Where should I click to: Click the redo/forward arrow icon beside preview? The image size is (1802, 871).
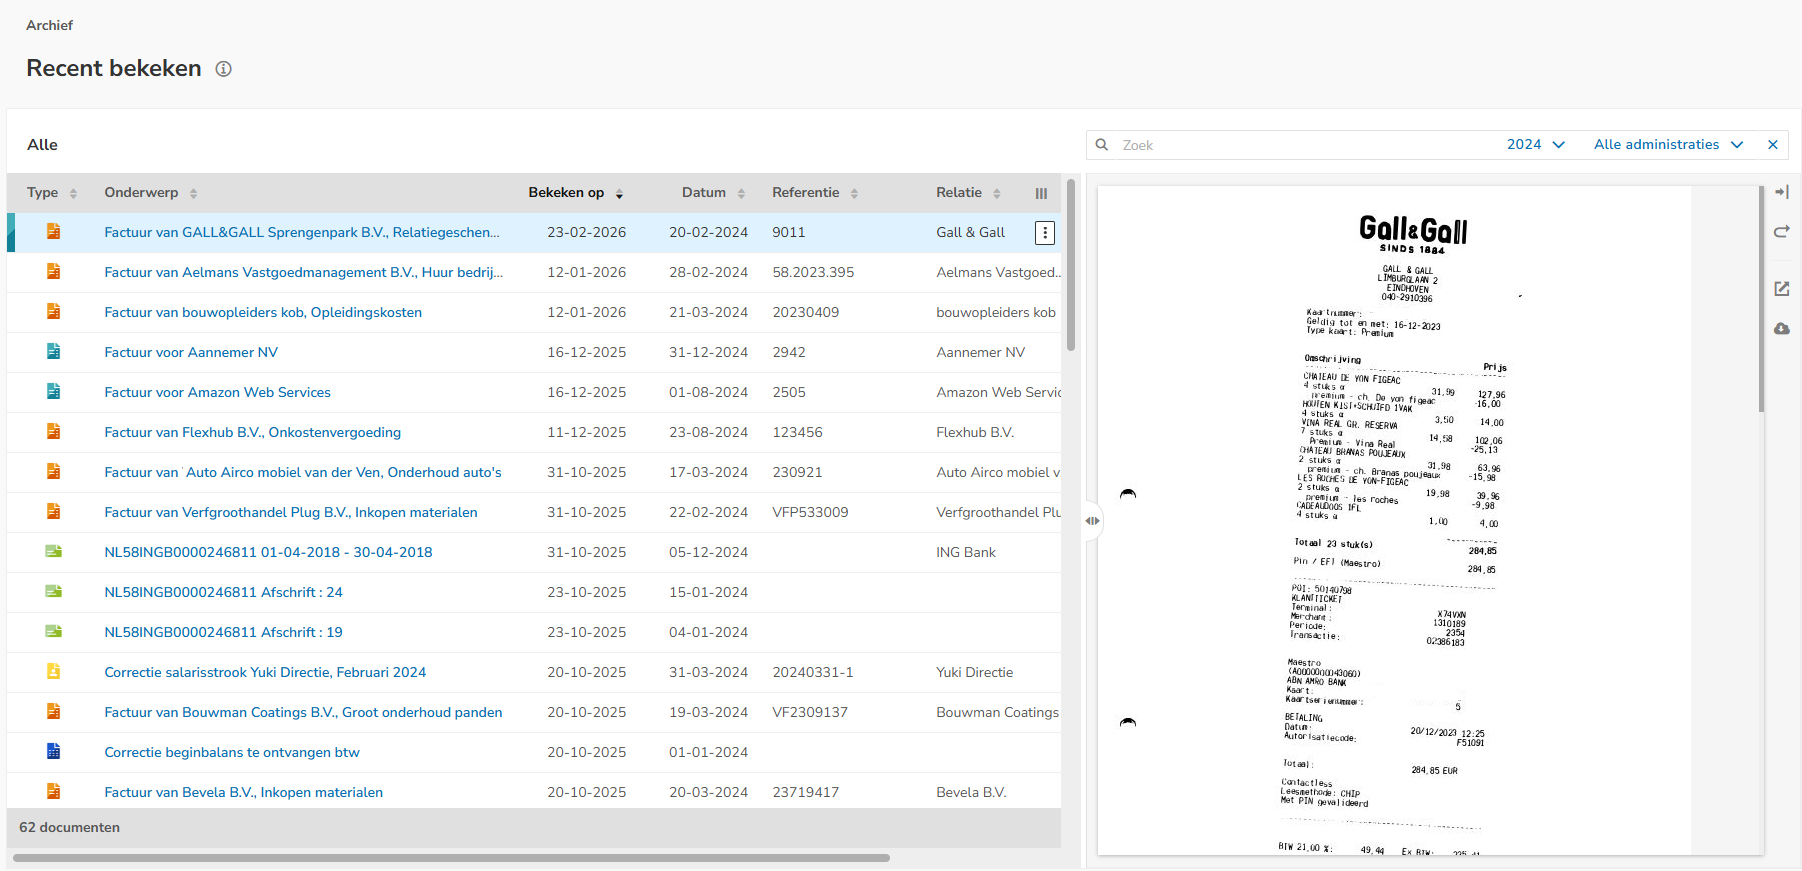pyautogui.click(x=1782, y=232)
